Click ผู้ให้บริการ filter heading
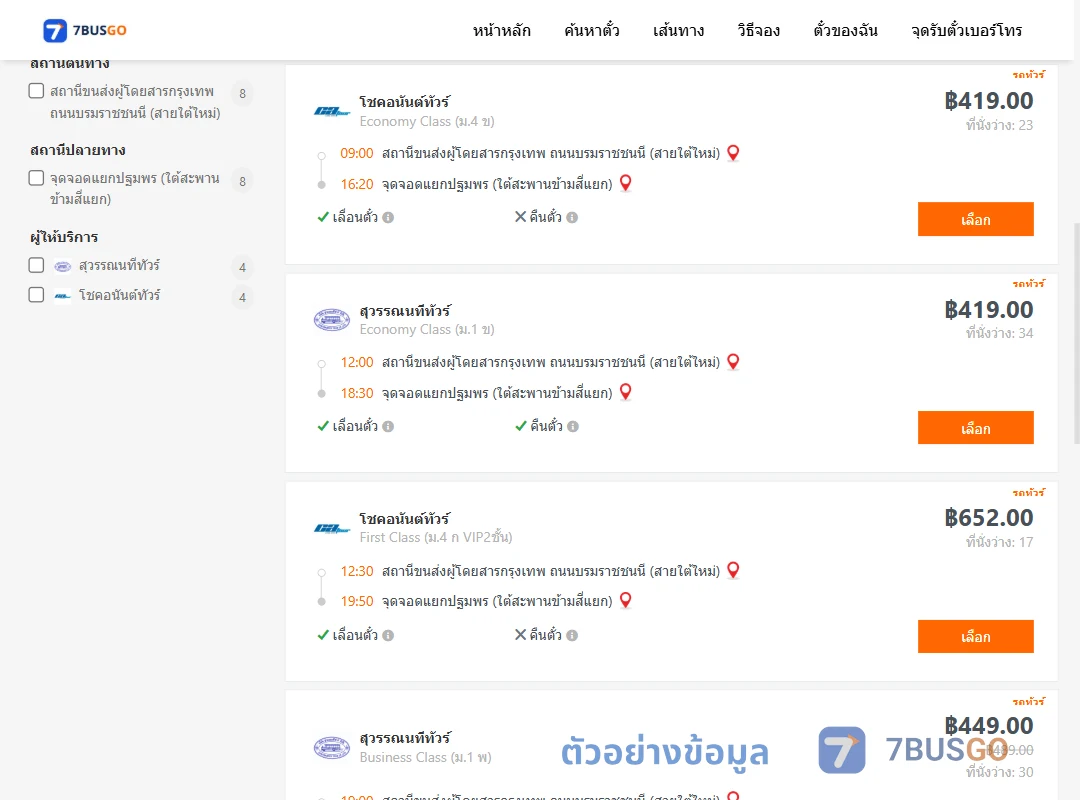The image size is (1080, 800). [x=64, y=237]
